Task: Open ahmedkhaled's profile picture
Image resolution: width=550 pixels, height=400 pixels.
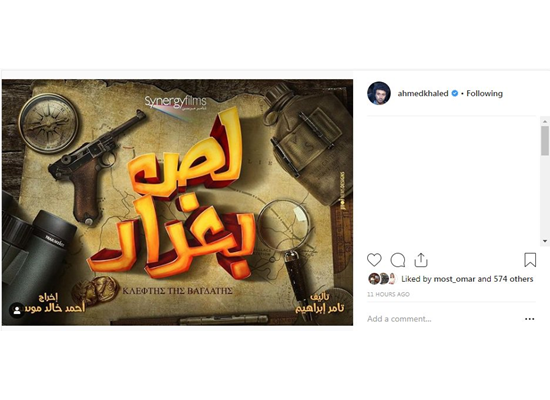Action: pos(379,93)
